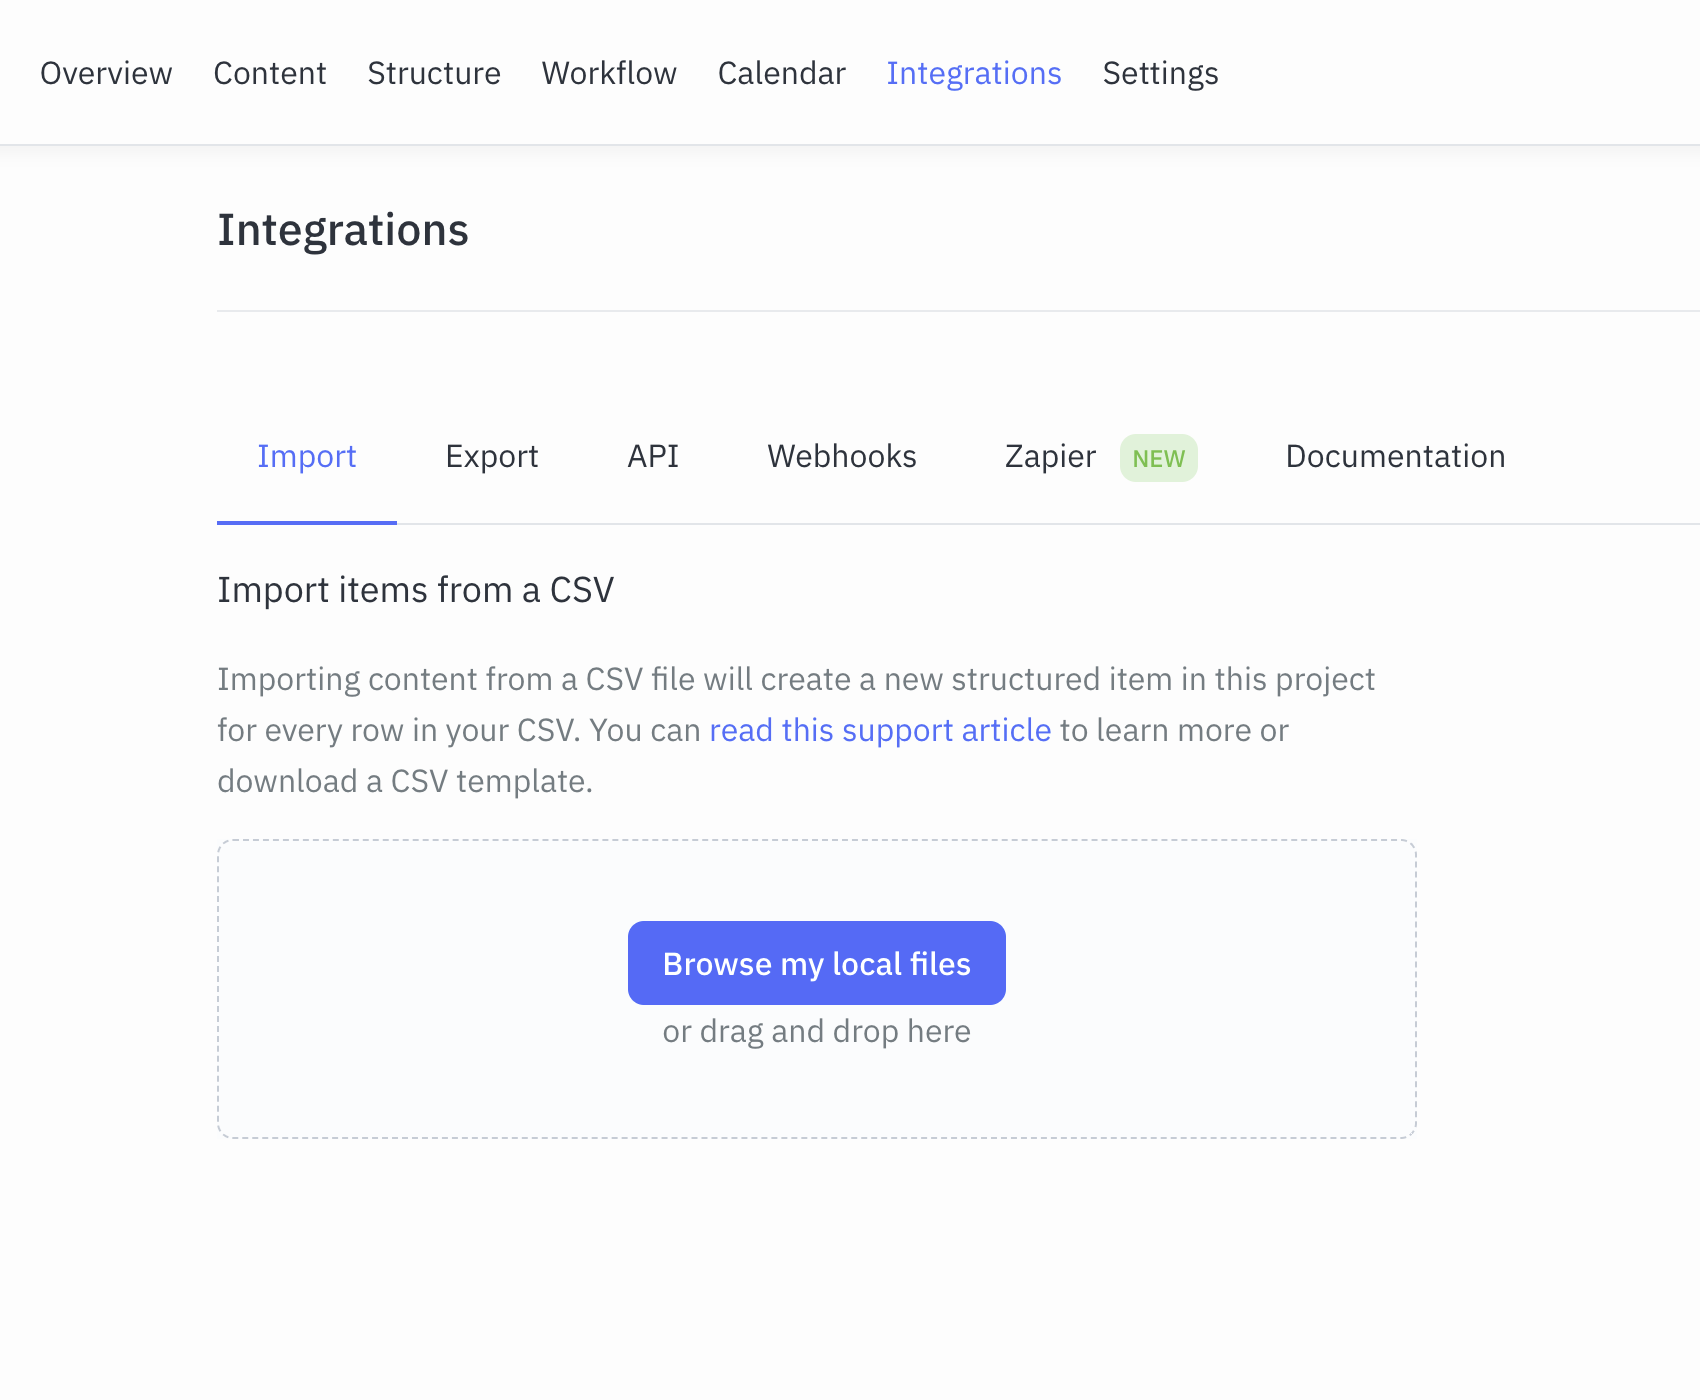
Task: Open the Overview navigation item
Action: click(x=106, y=72)
